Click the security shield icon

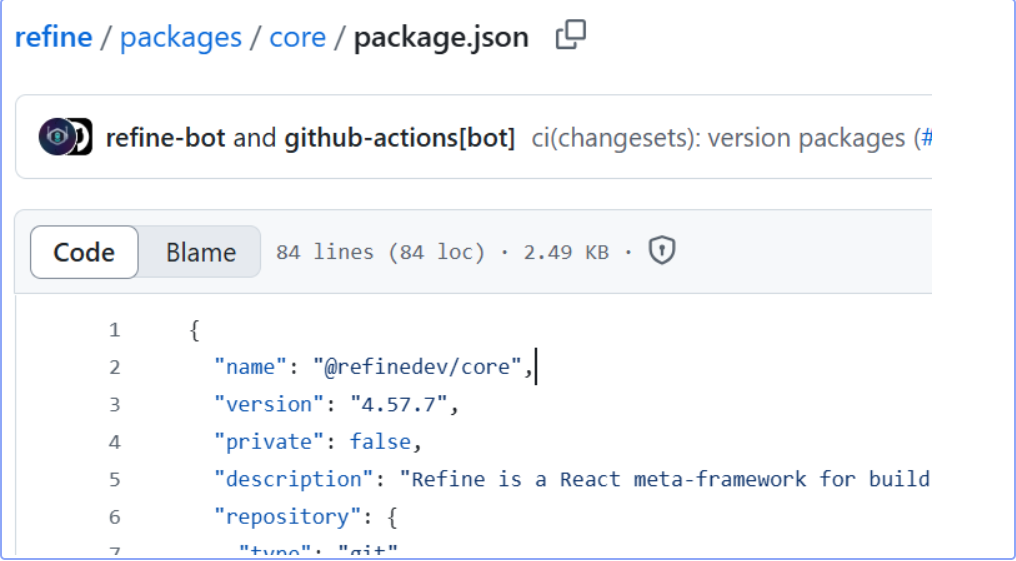[x=662, y=251]
